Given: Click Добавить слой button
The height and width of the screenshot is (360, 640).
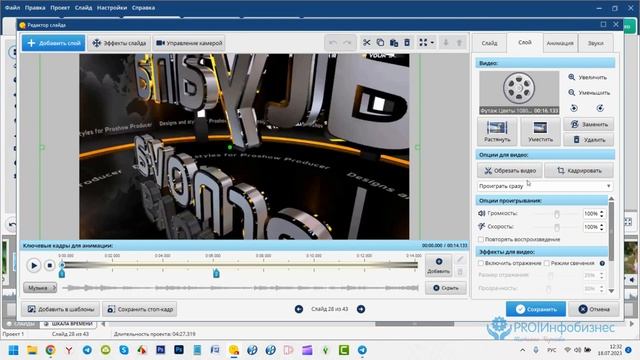Looking at the screenshot, I should click(53, 43).
